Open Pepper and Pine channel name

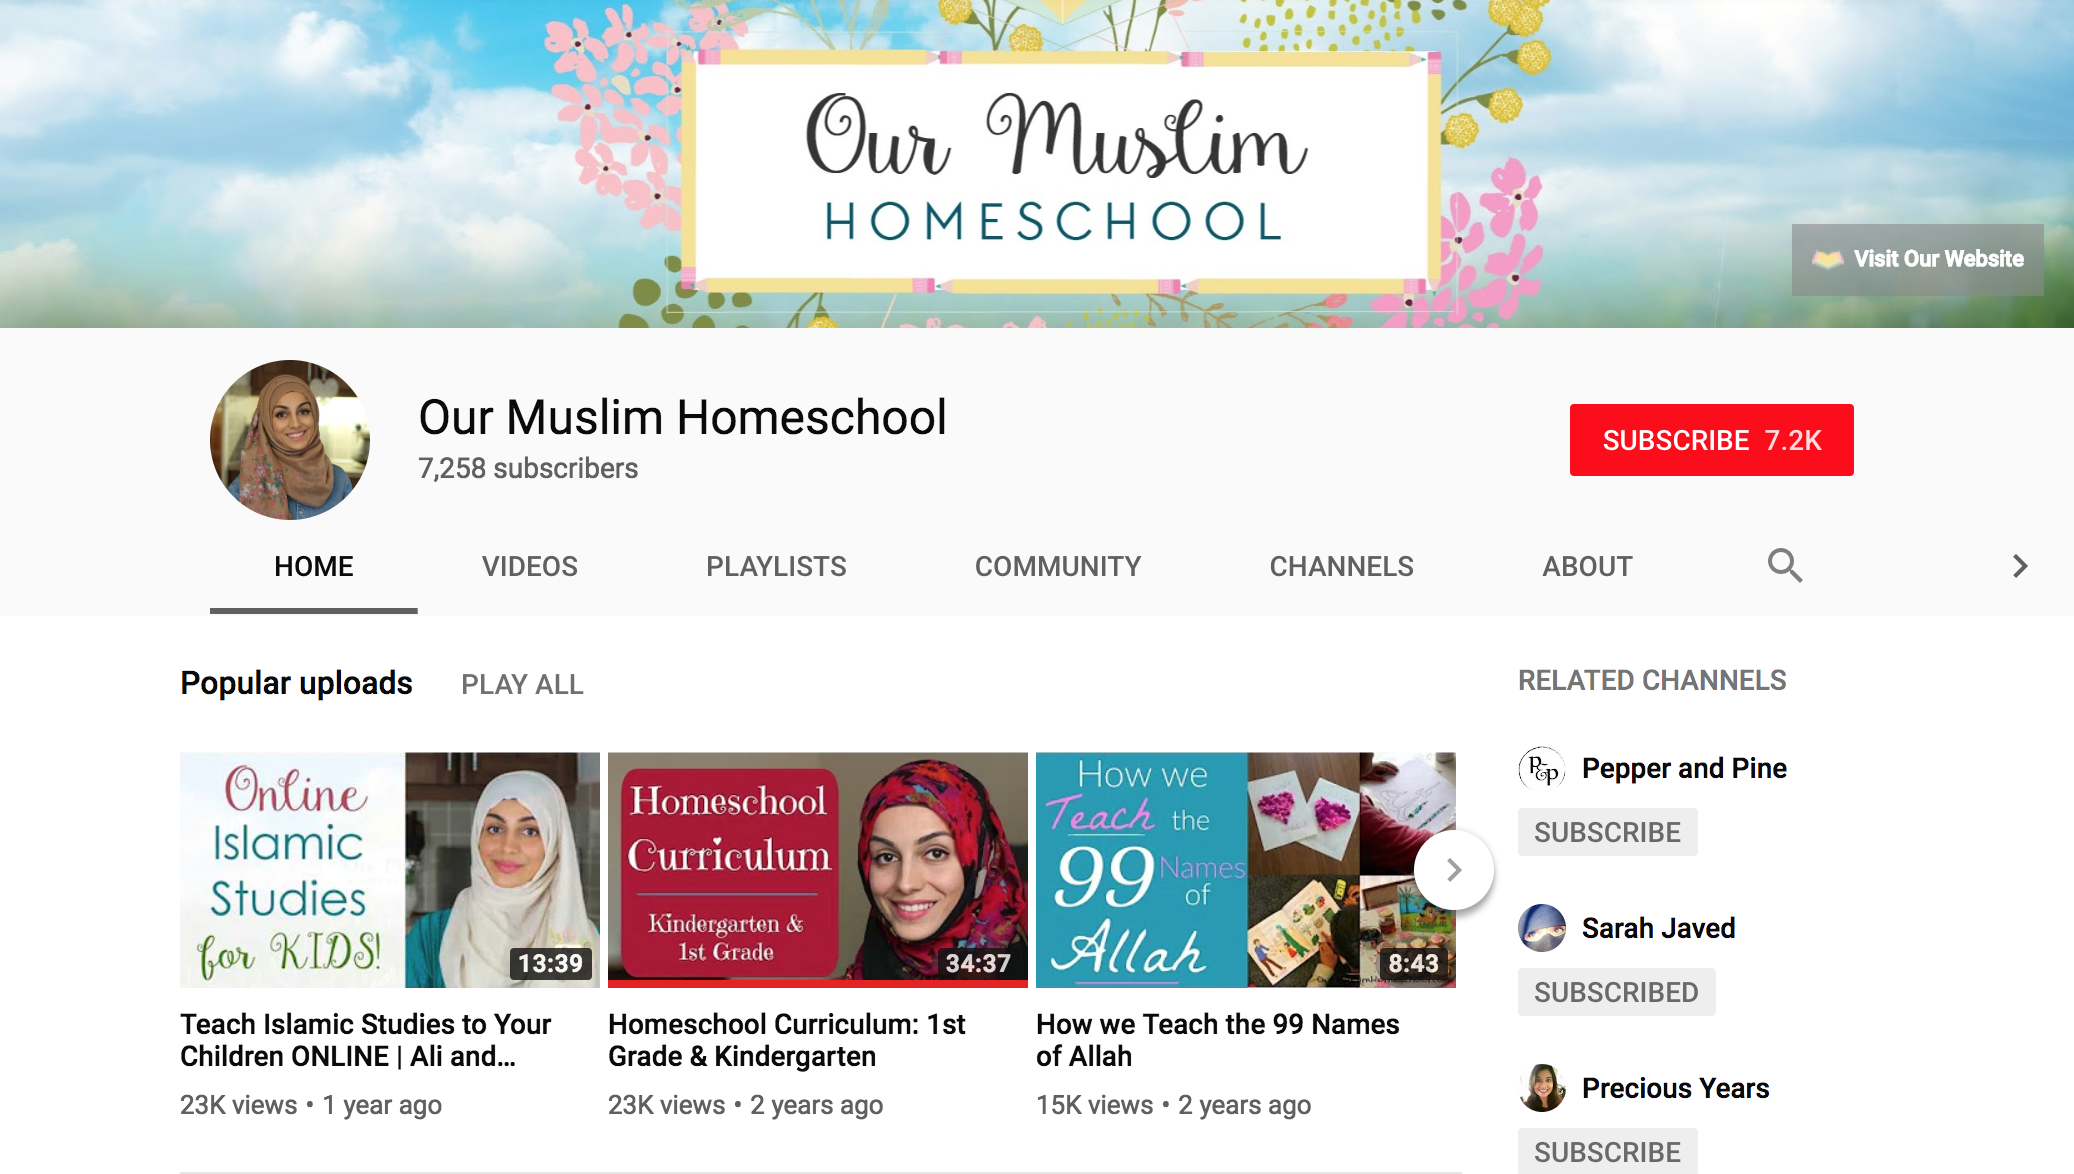point(1684,768)
